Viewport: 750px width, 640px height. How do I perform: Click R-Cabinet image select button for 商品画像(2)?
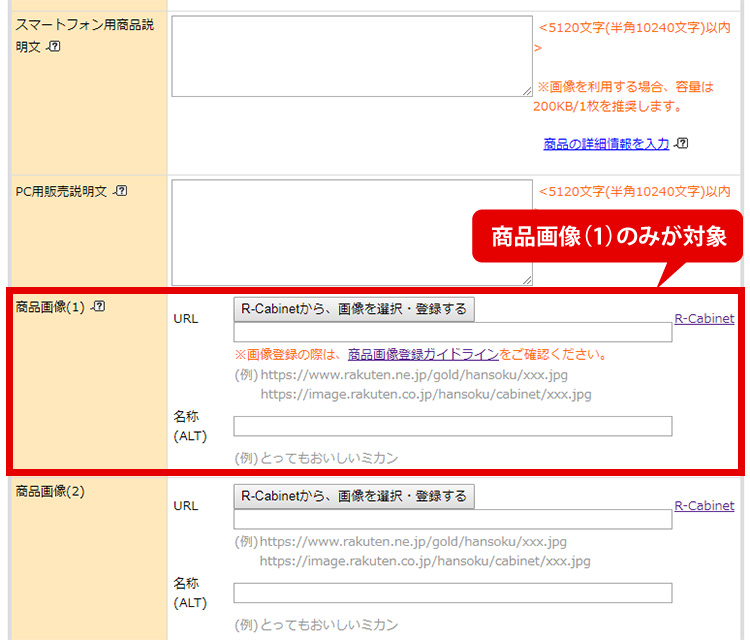(x=354, y=496)
